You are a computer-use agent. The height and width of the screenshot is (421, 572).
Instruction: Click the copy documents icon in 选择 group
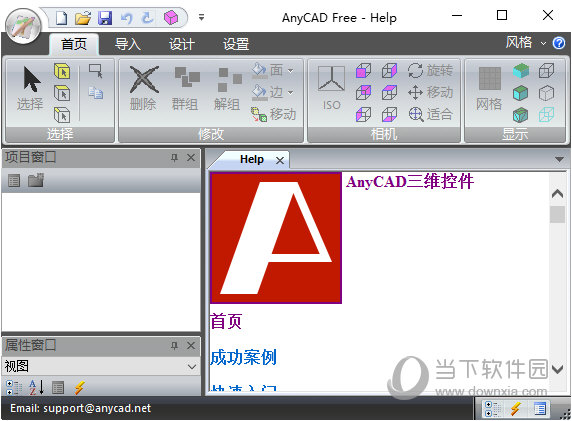click(x=96, y=93)
